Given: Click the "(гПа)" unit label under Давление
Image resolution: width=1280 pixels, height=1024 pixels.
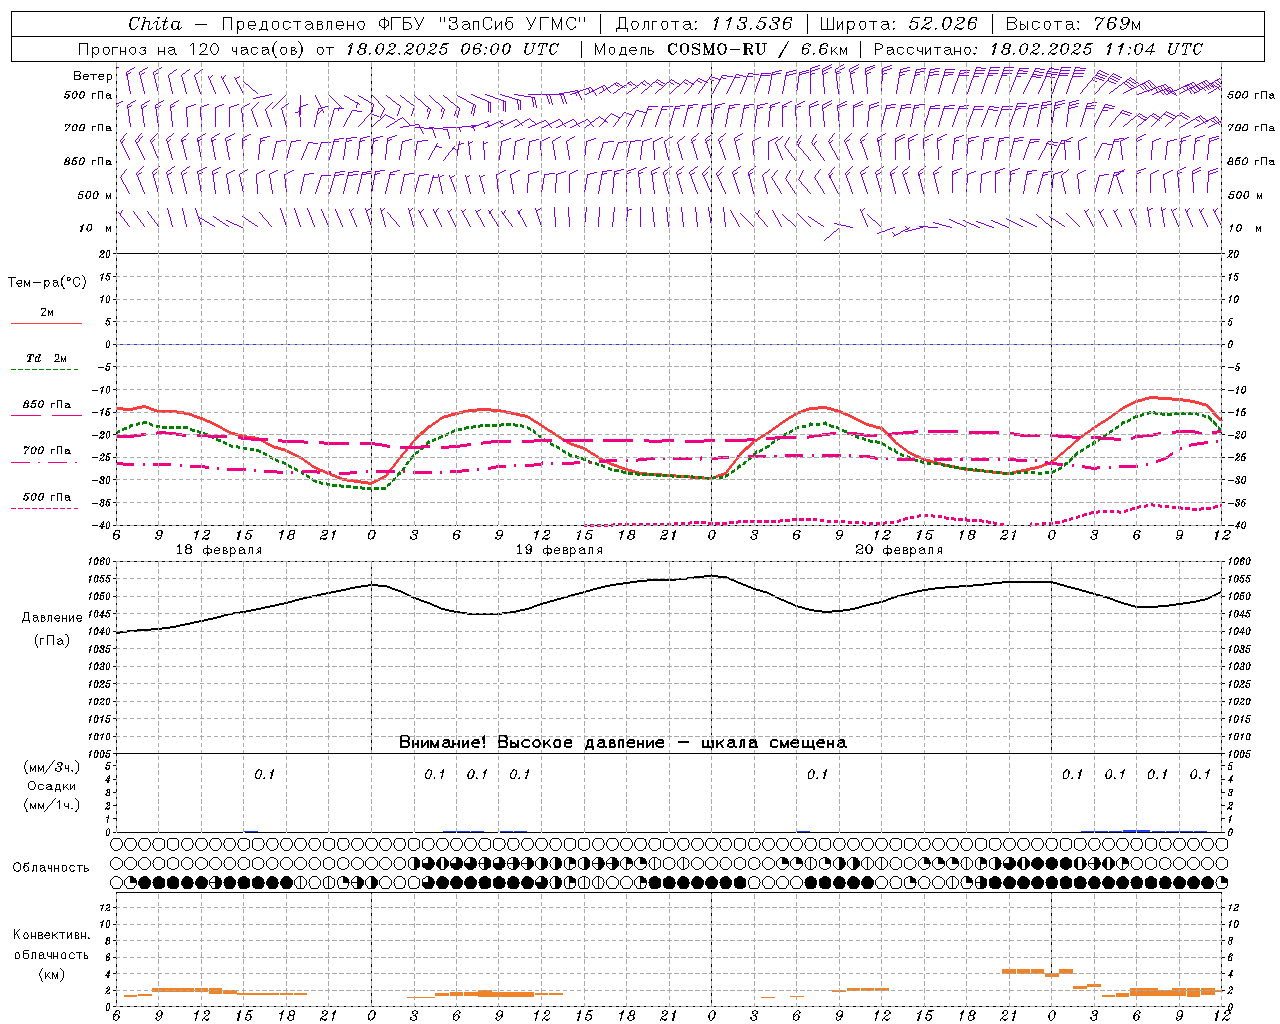Looking at the screenshot, I should 52,640.
